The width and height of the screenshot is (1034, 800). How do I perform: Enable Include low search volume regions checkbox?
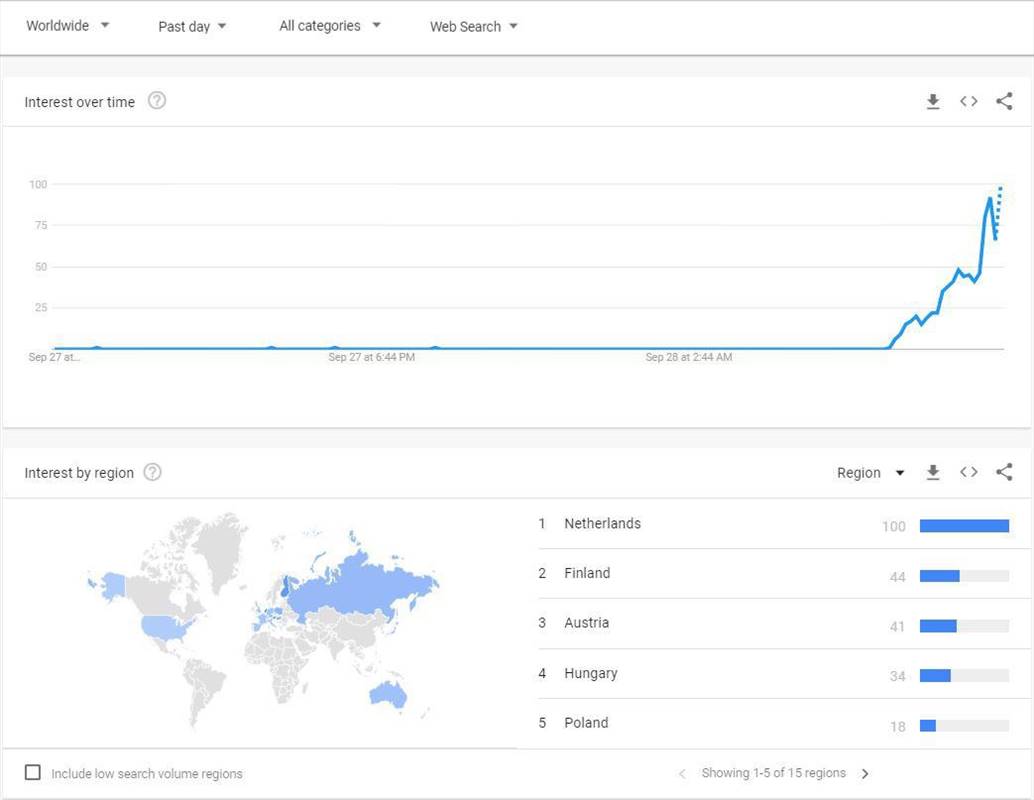click(x=33, y=773)
